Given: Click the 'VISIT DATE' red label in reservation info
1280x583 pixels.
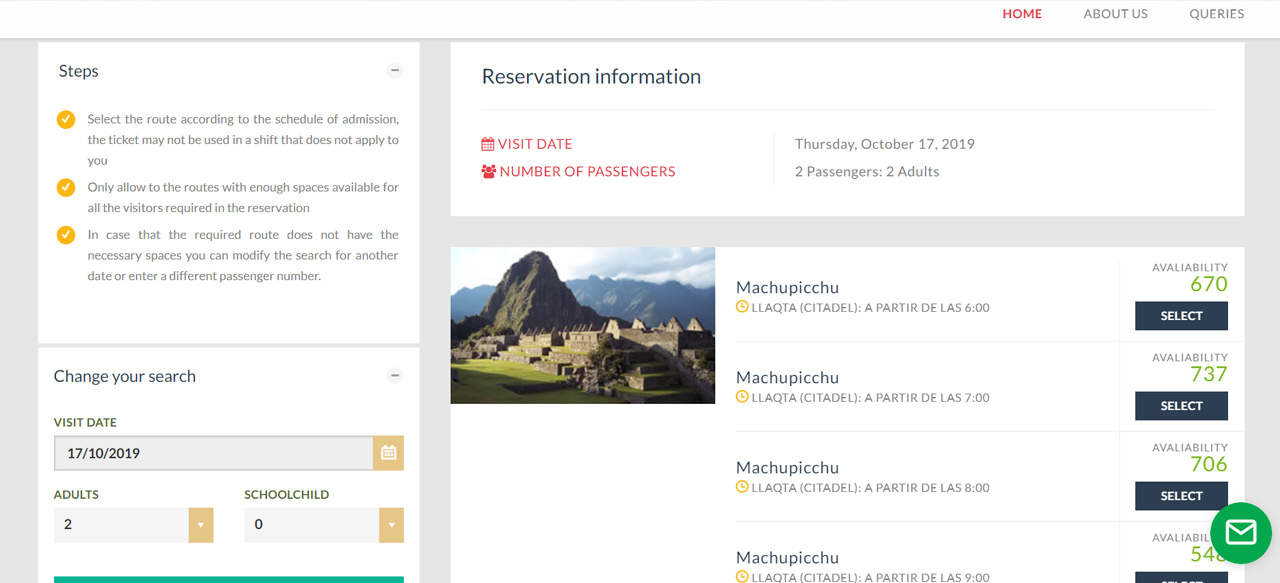Looking at the screenshot, I should [535, 144].
